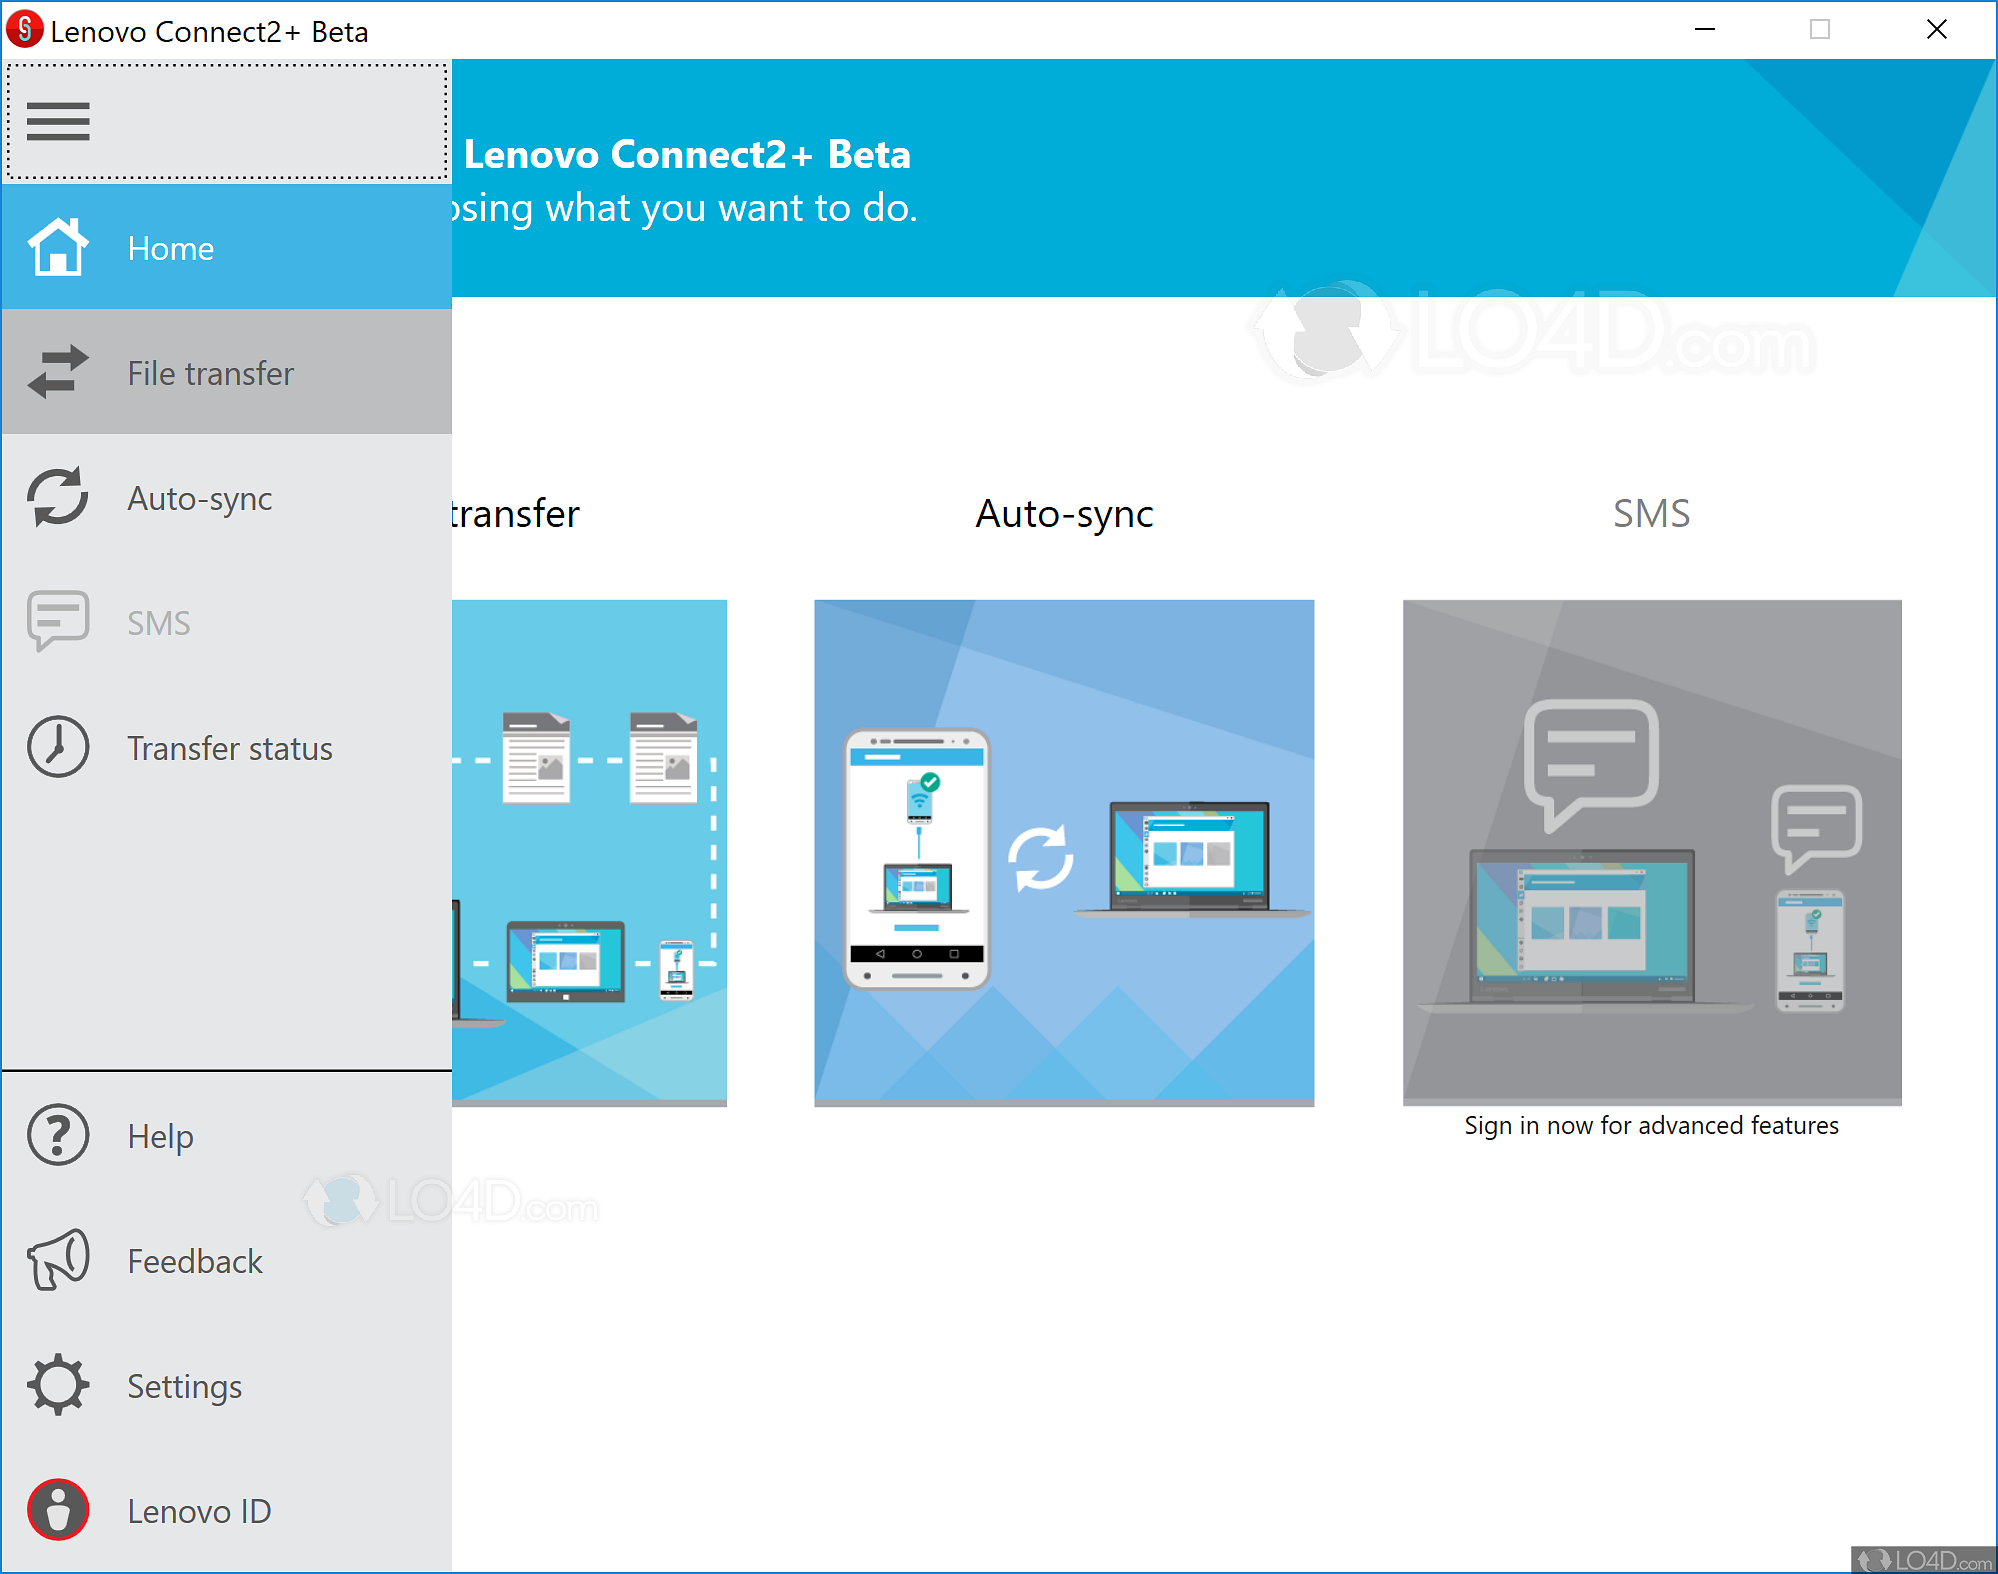The height and width of the screenshot is (1574, 1998).
Task: Click the Lenovo Connect2+ title bar icon
Action: pos(24,30)
